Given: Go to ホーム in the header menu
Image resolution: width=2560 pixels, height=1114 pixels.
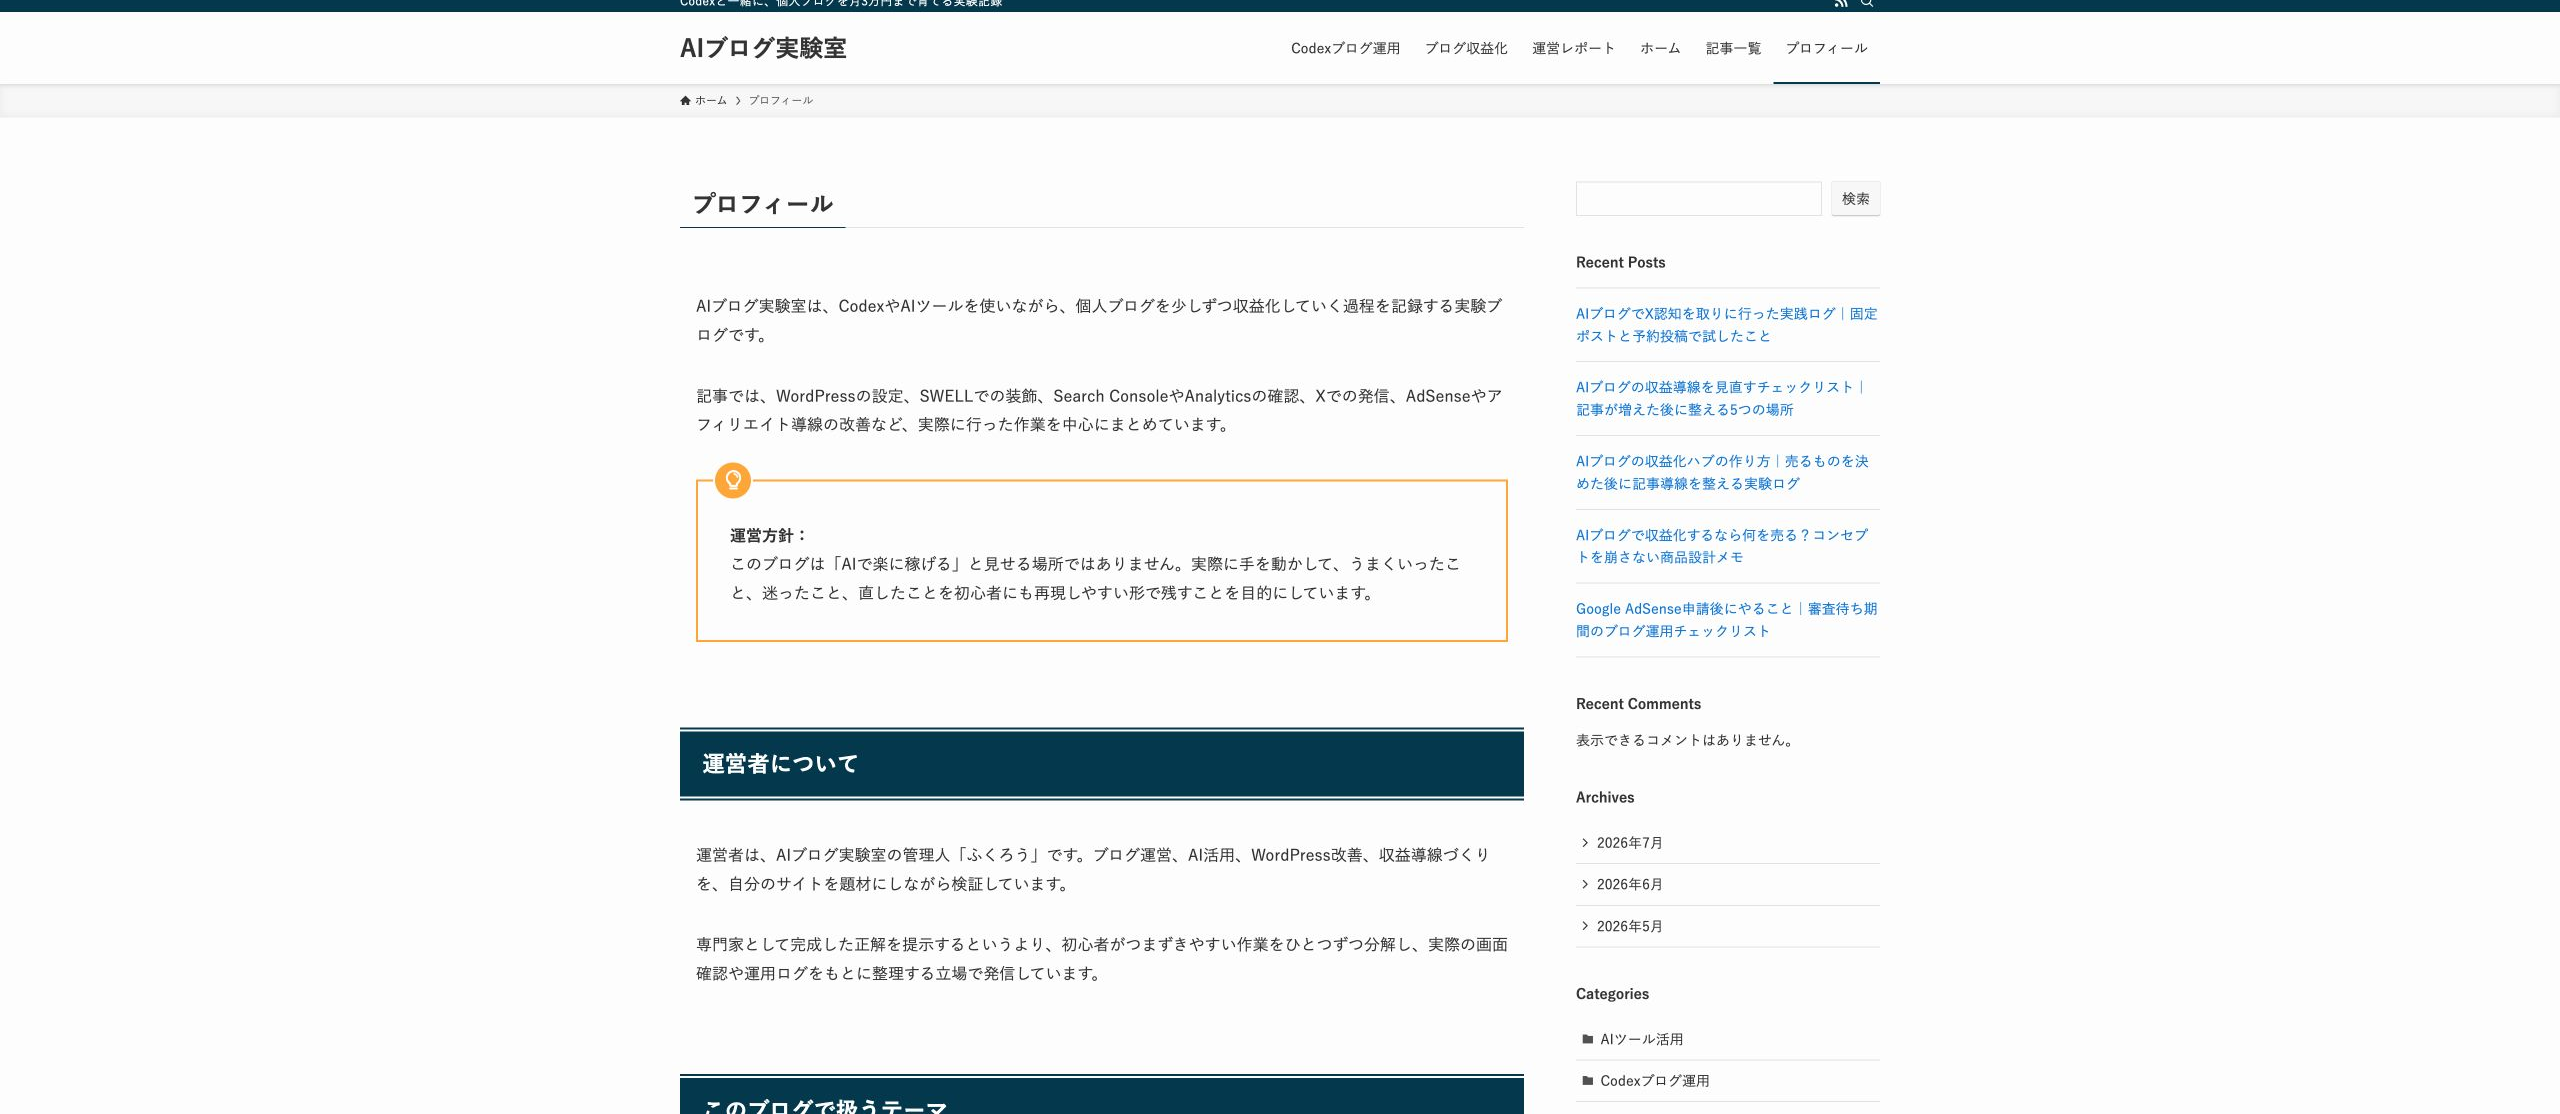Looking at the screenshot, I should (x=1660, y=48).
